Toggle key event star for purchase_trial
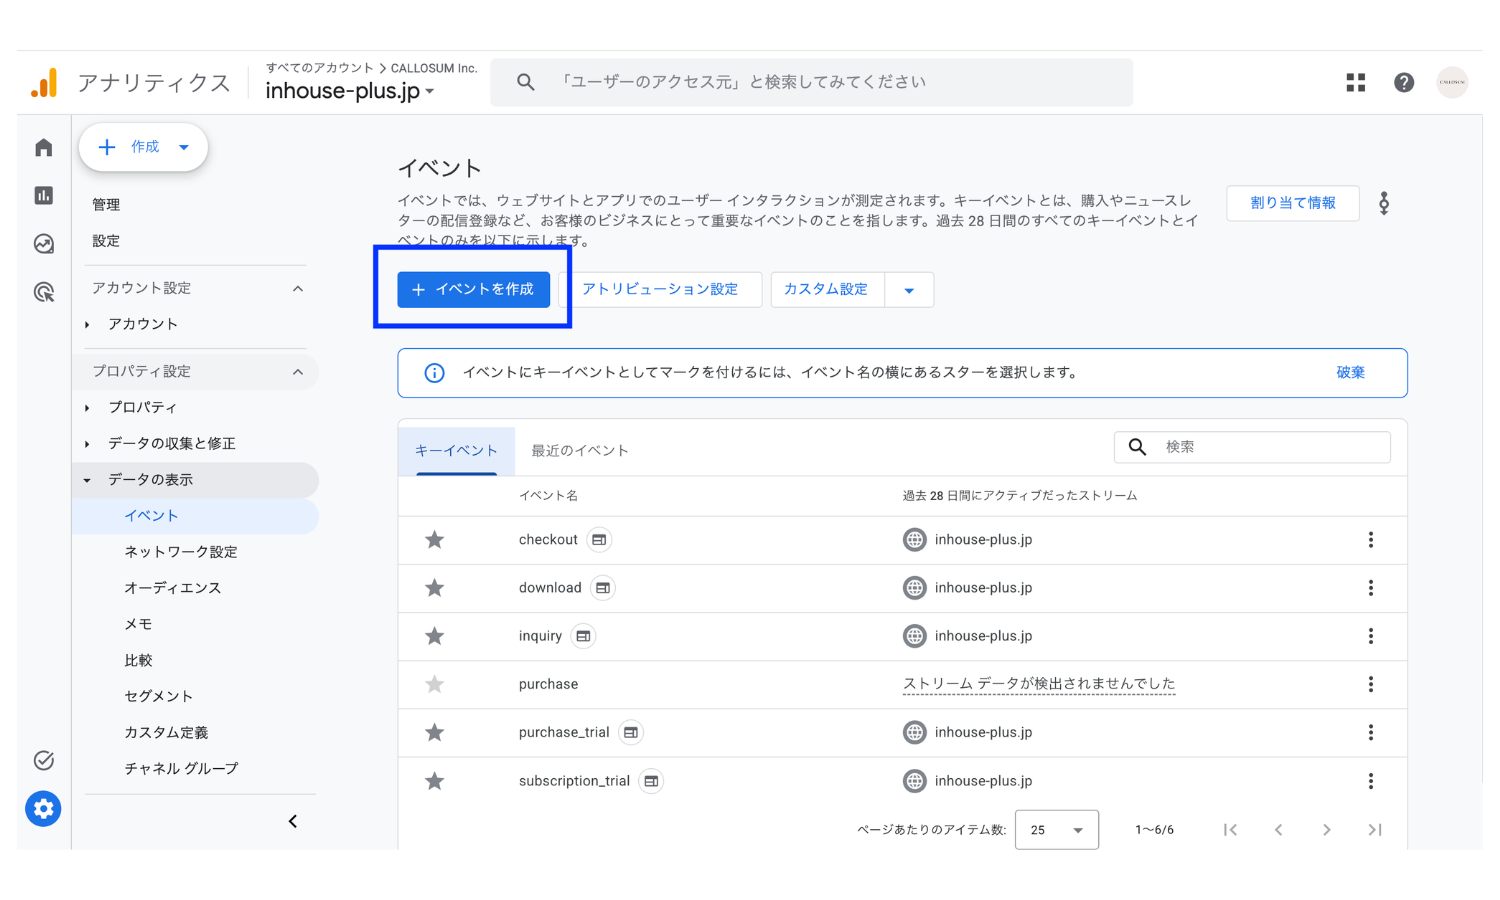This screenshot has height=900, width=1500. (434, 733)
